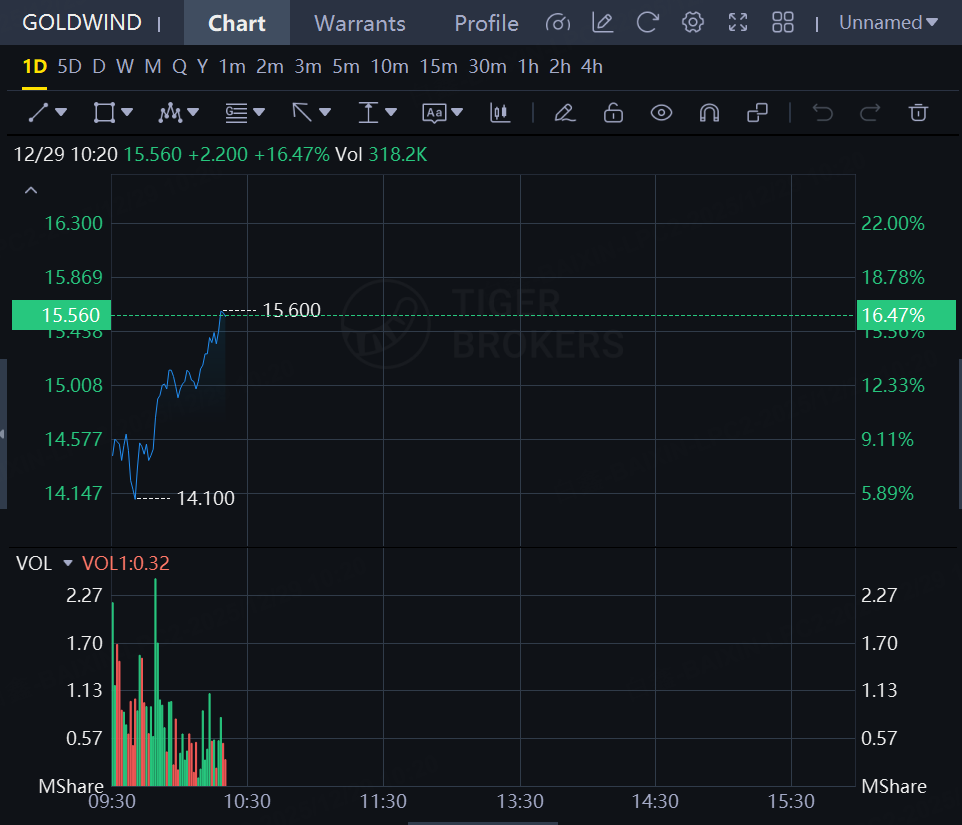
Task: Click the VOL1:0.32 indicator value
Action: pos(126,563)
